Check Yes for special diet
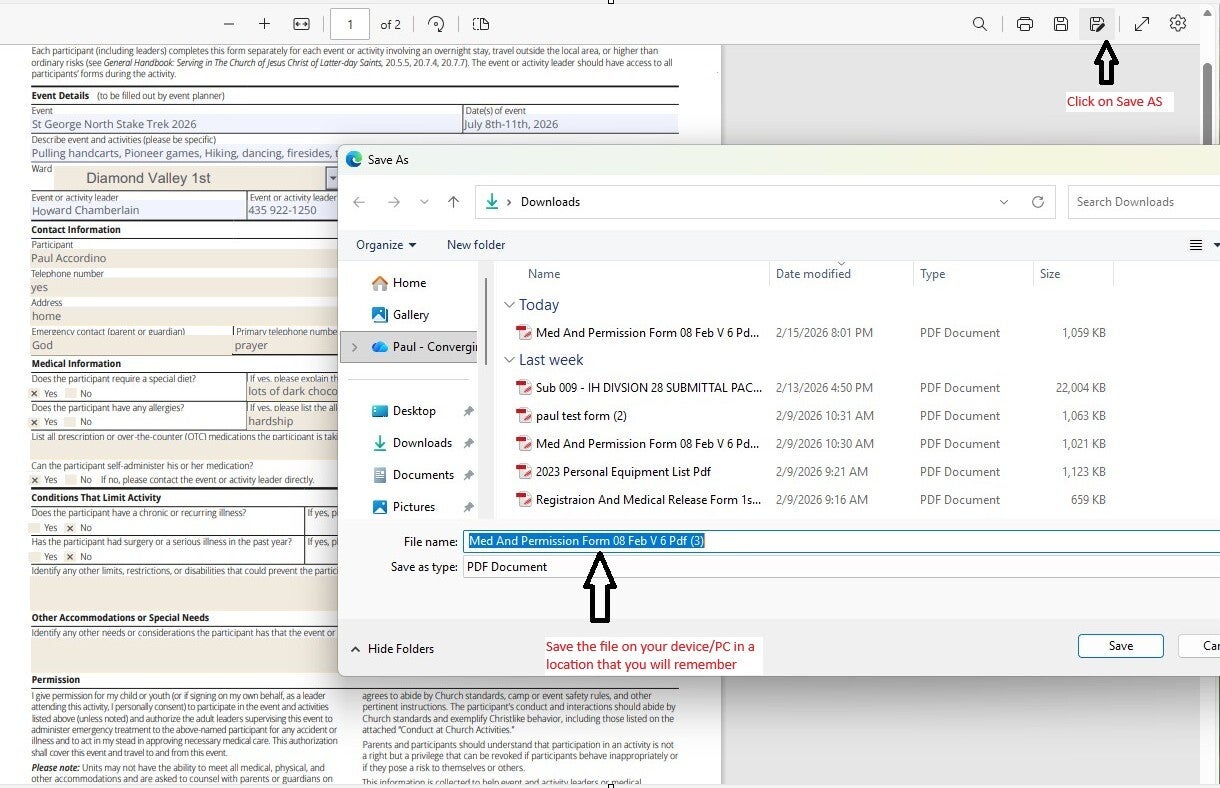1220x788 pixels. (x=35, y=394)
